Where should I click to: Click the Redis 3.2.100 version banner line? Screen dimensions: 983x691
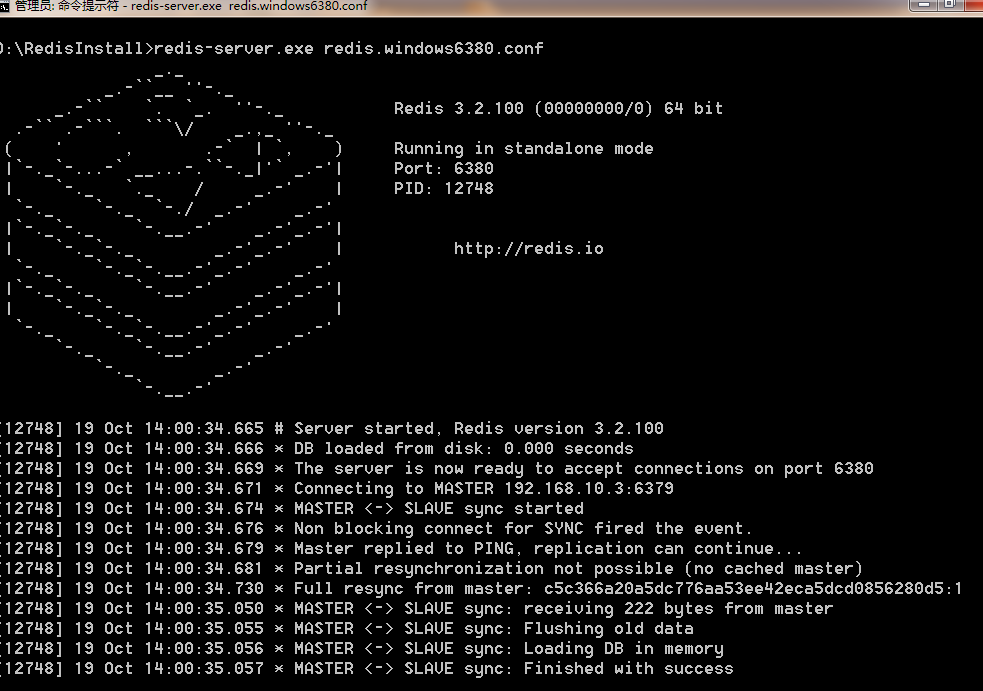click(x=558, y=108)
